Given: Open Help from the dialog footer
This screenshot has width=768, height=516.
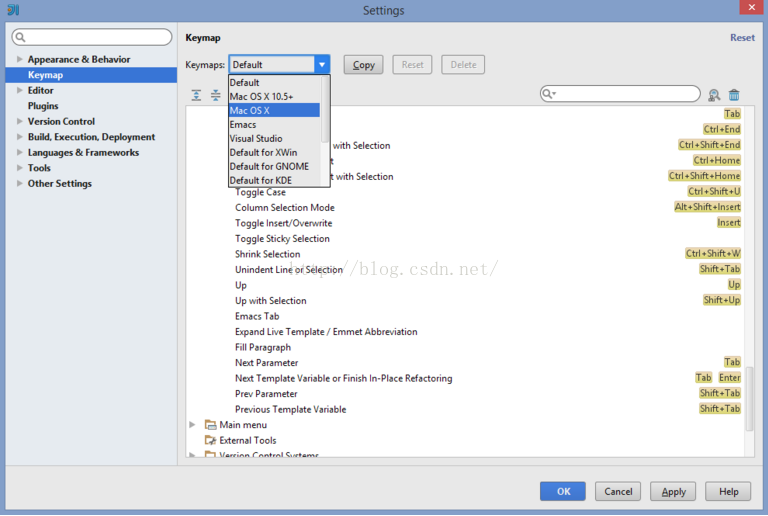Looking at the screenshot, I should pyautogui.click(x=728, y=491).
